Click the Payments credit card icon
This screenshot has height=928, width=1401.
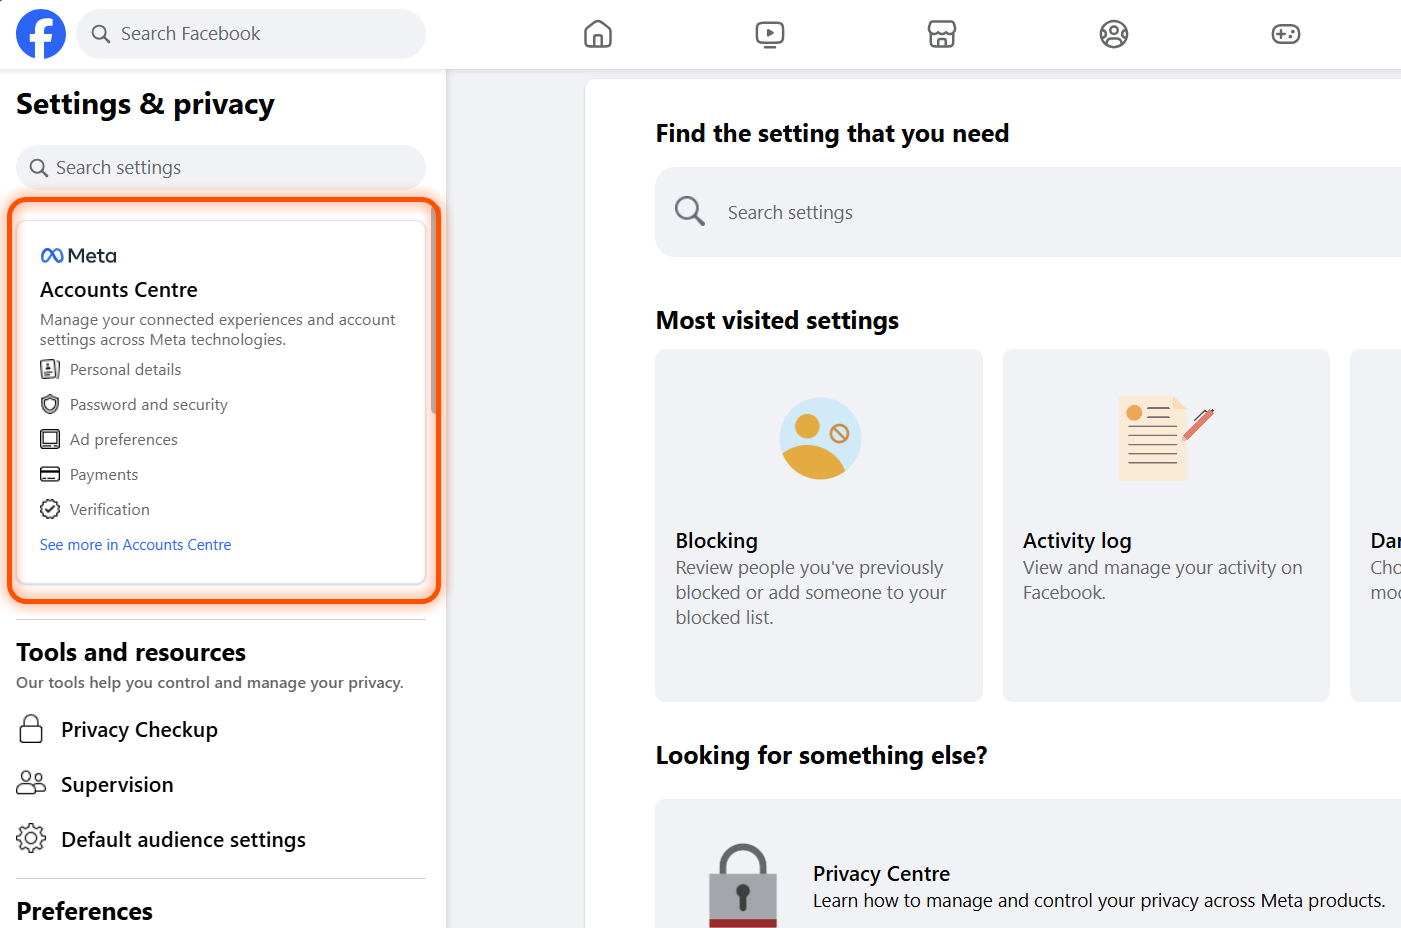[x=50, y=474]
